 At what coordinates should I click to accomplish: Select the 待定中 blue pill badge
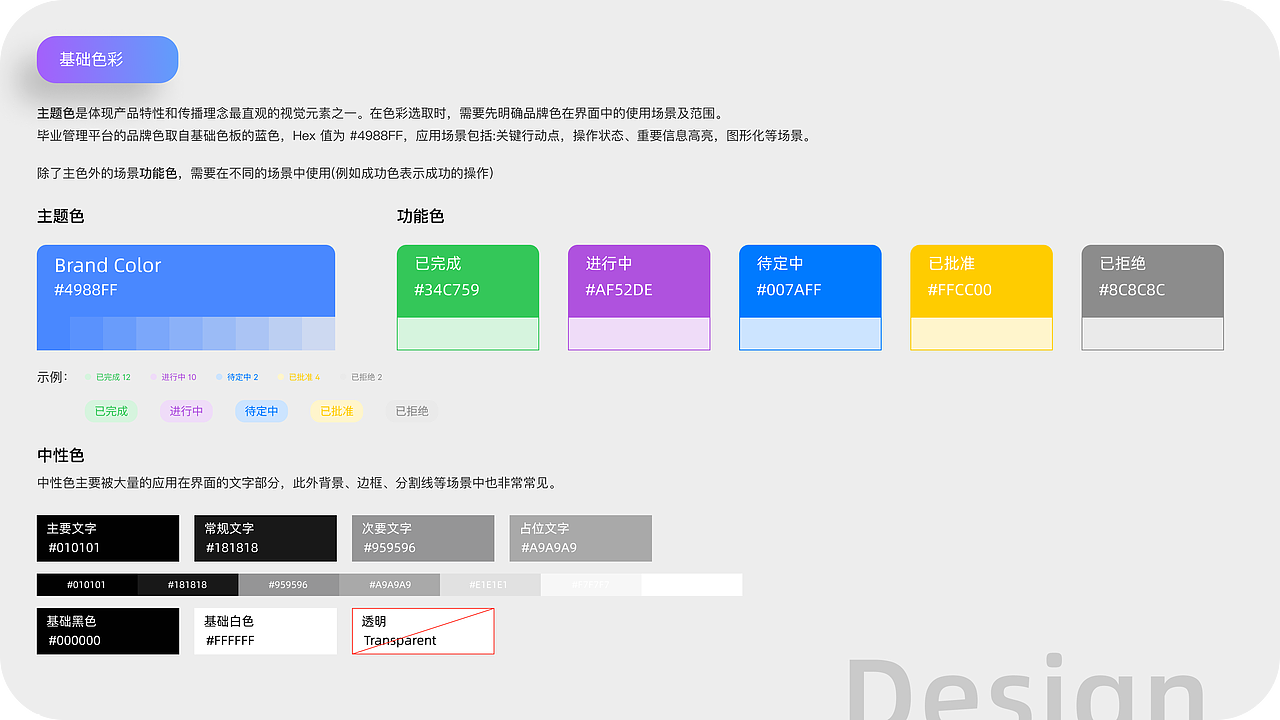click(x=261, y=410)
